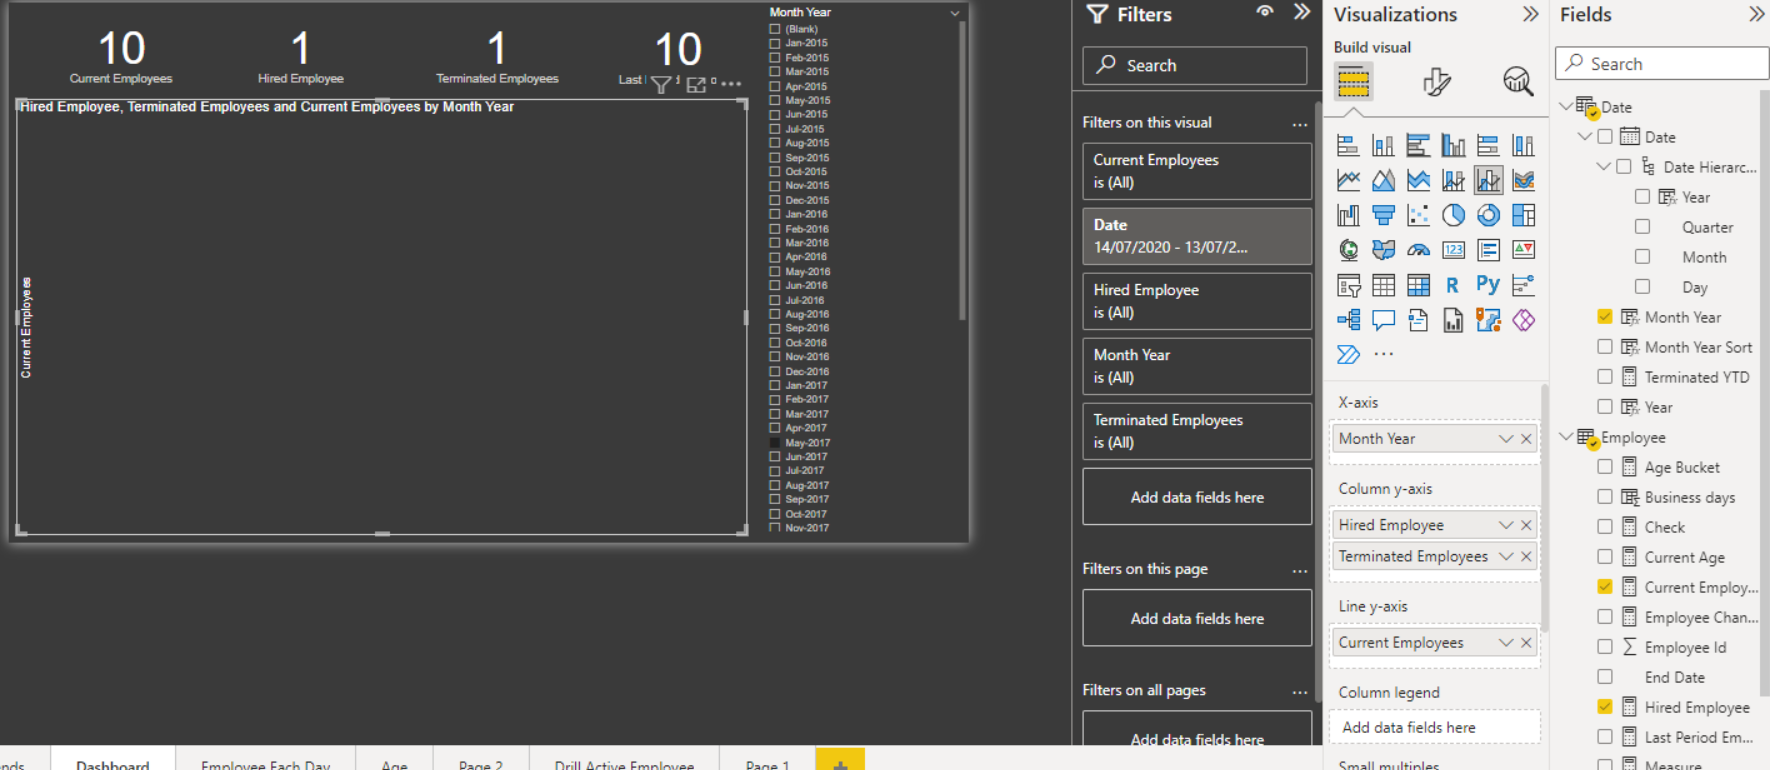Select the pie chart visual
Viewport: 1770px width, 770px height.
(x=1453, y=216)
